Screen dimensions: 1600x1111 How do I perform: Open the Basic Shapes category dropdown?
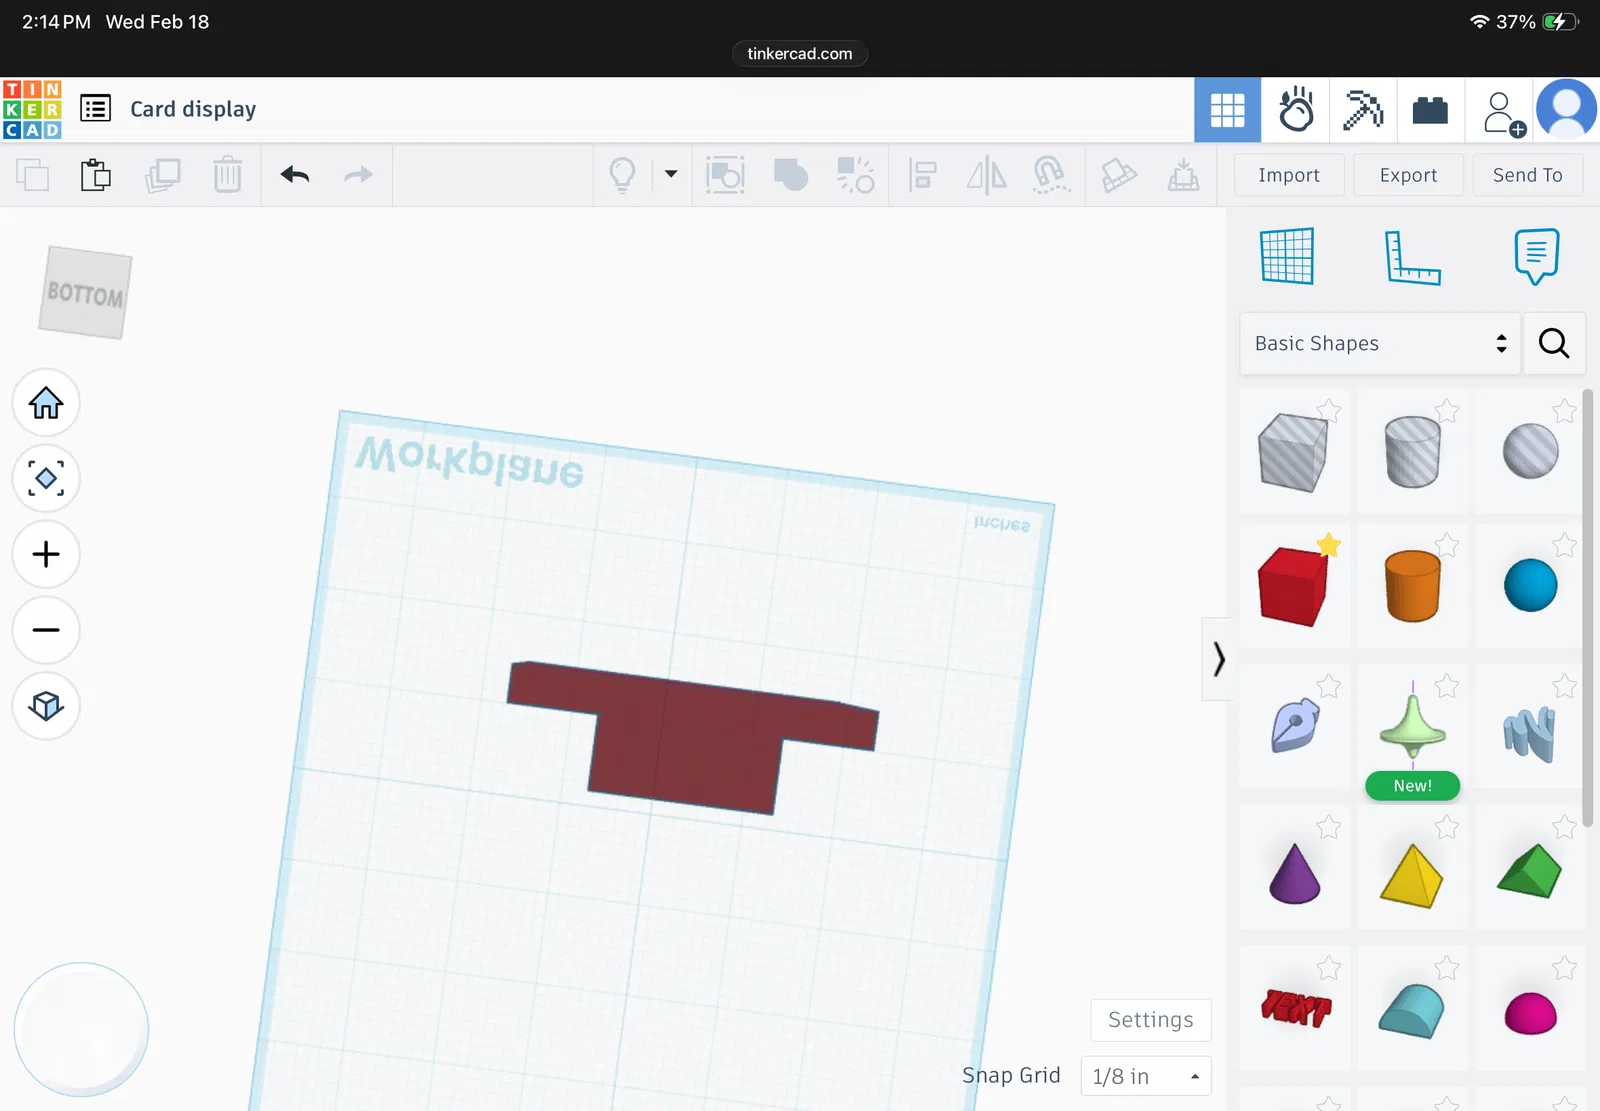[x=1380, y=343]
